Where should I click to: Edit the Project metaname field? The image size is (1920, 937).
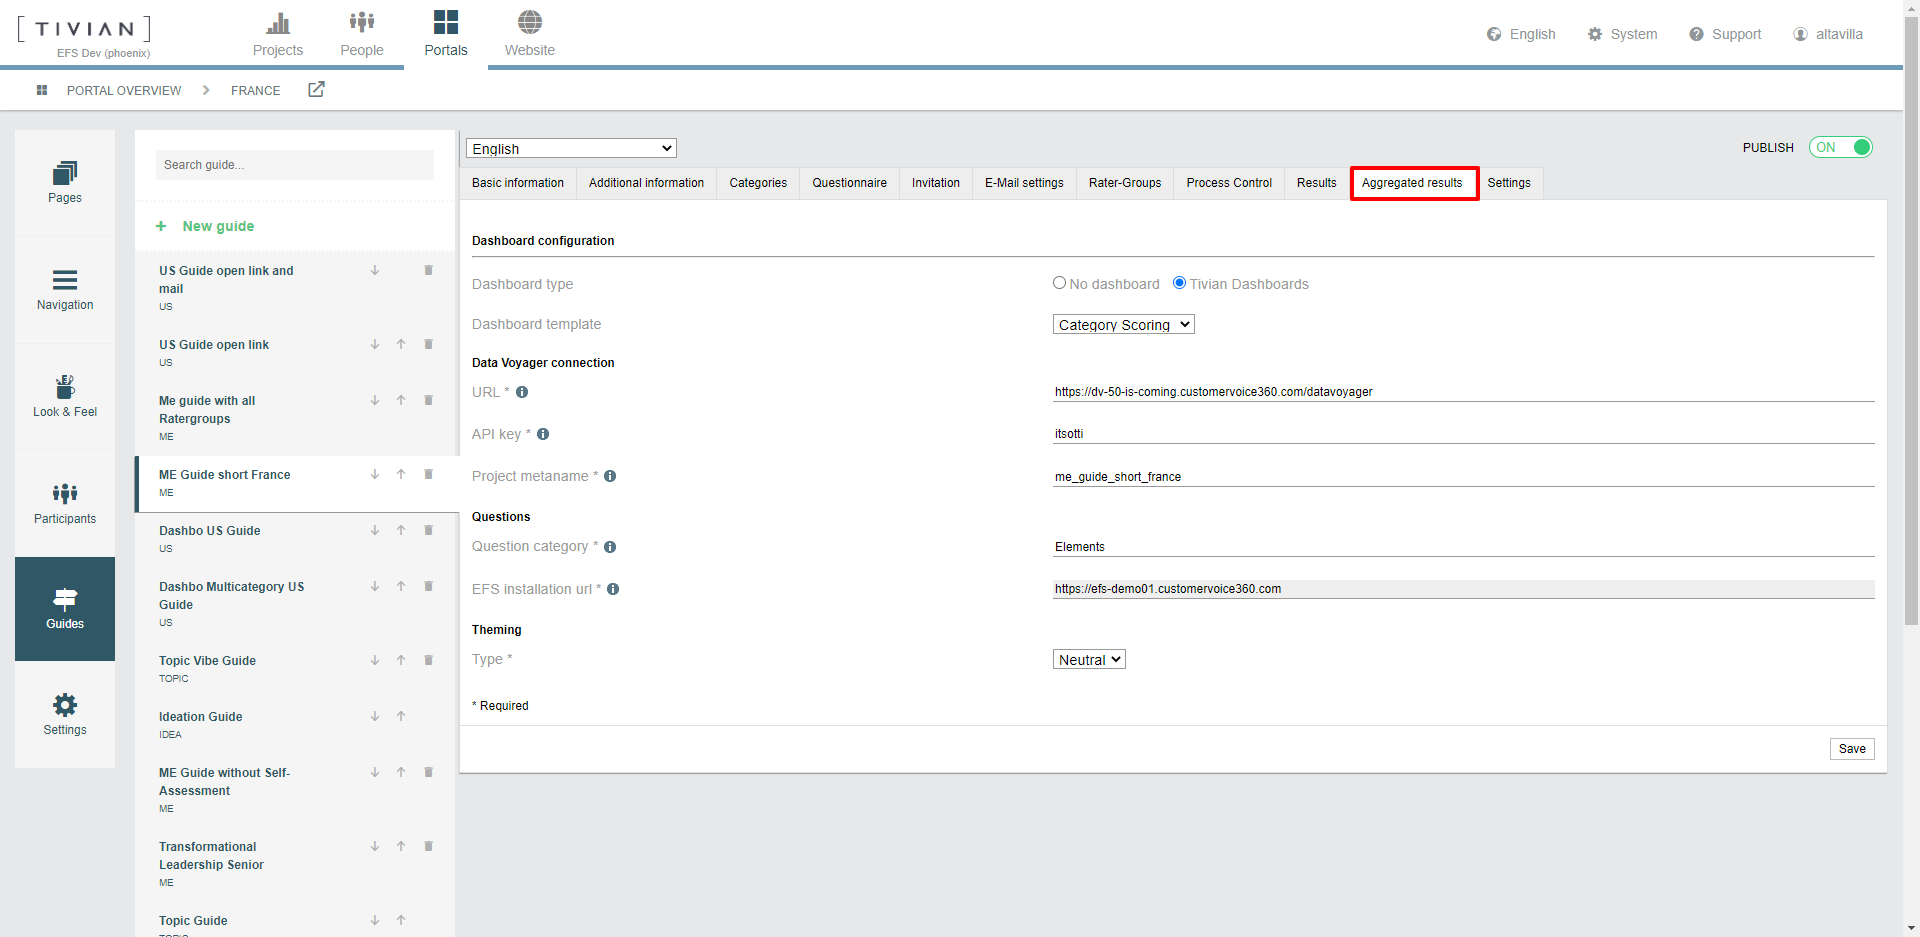[1463, 477]
